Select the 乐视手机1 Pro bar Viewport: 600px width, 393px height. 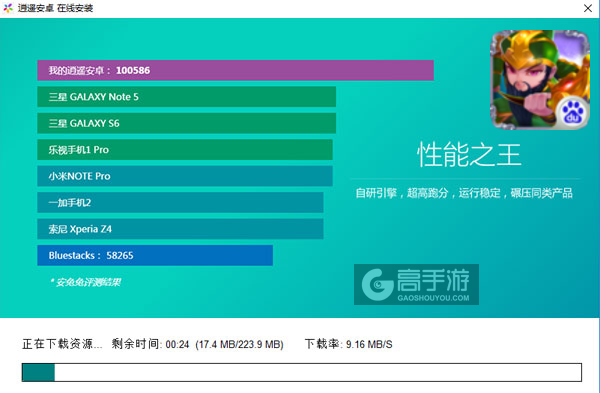[x=185, y=150]
